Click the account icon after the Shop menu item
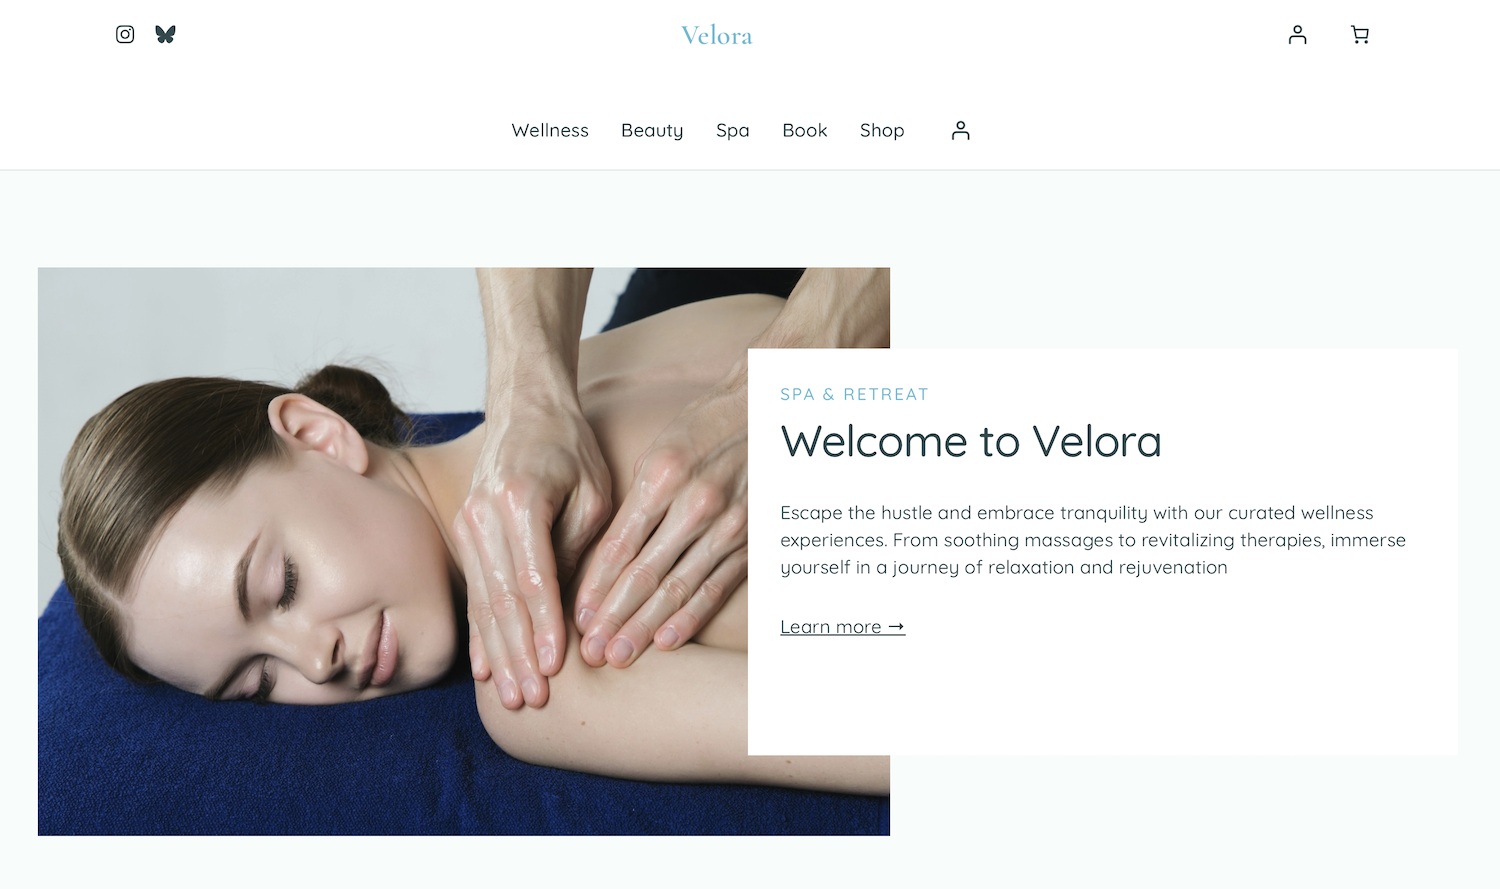 click(961, 130)
